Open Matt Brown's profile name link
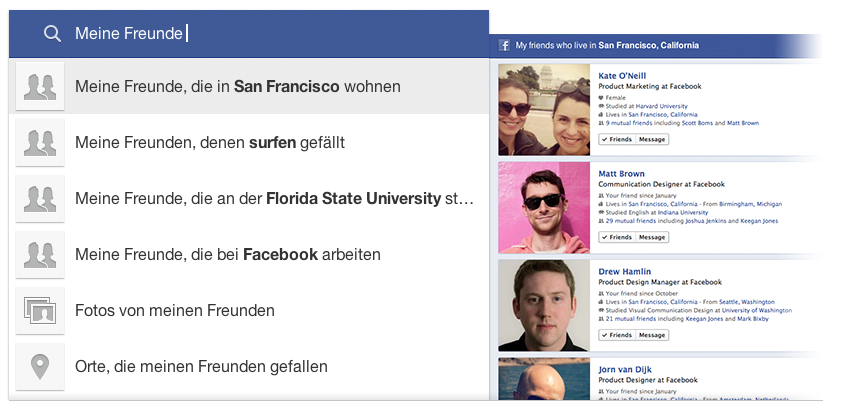The height and width of the screenshot is (411, 856). [x=621, y=174]
